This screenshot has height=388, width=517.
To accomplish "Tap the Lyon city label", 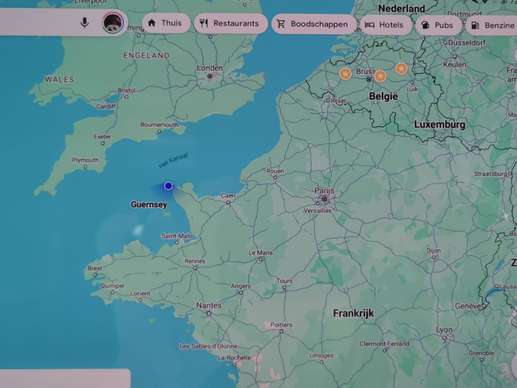I will (x=444, y=330).
